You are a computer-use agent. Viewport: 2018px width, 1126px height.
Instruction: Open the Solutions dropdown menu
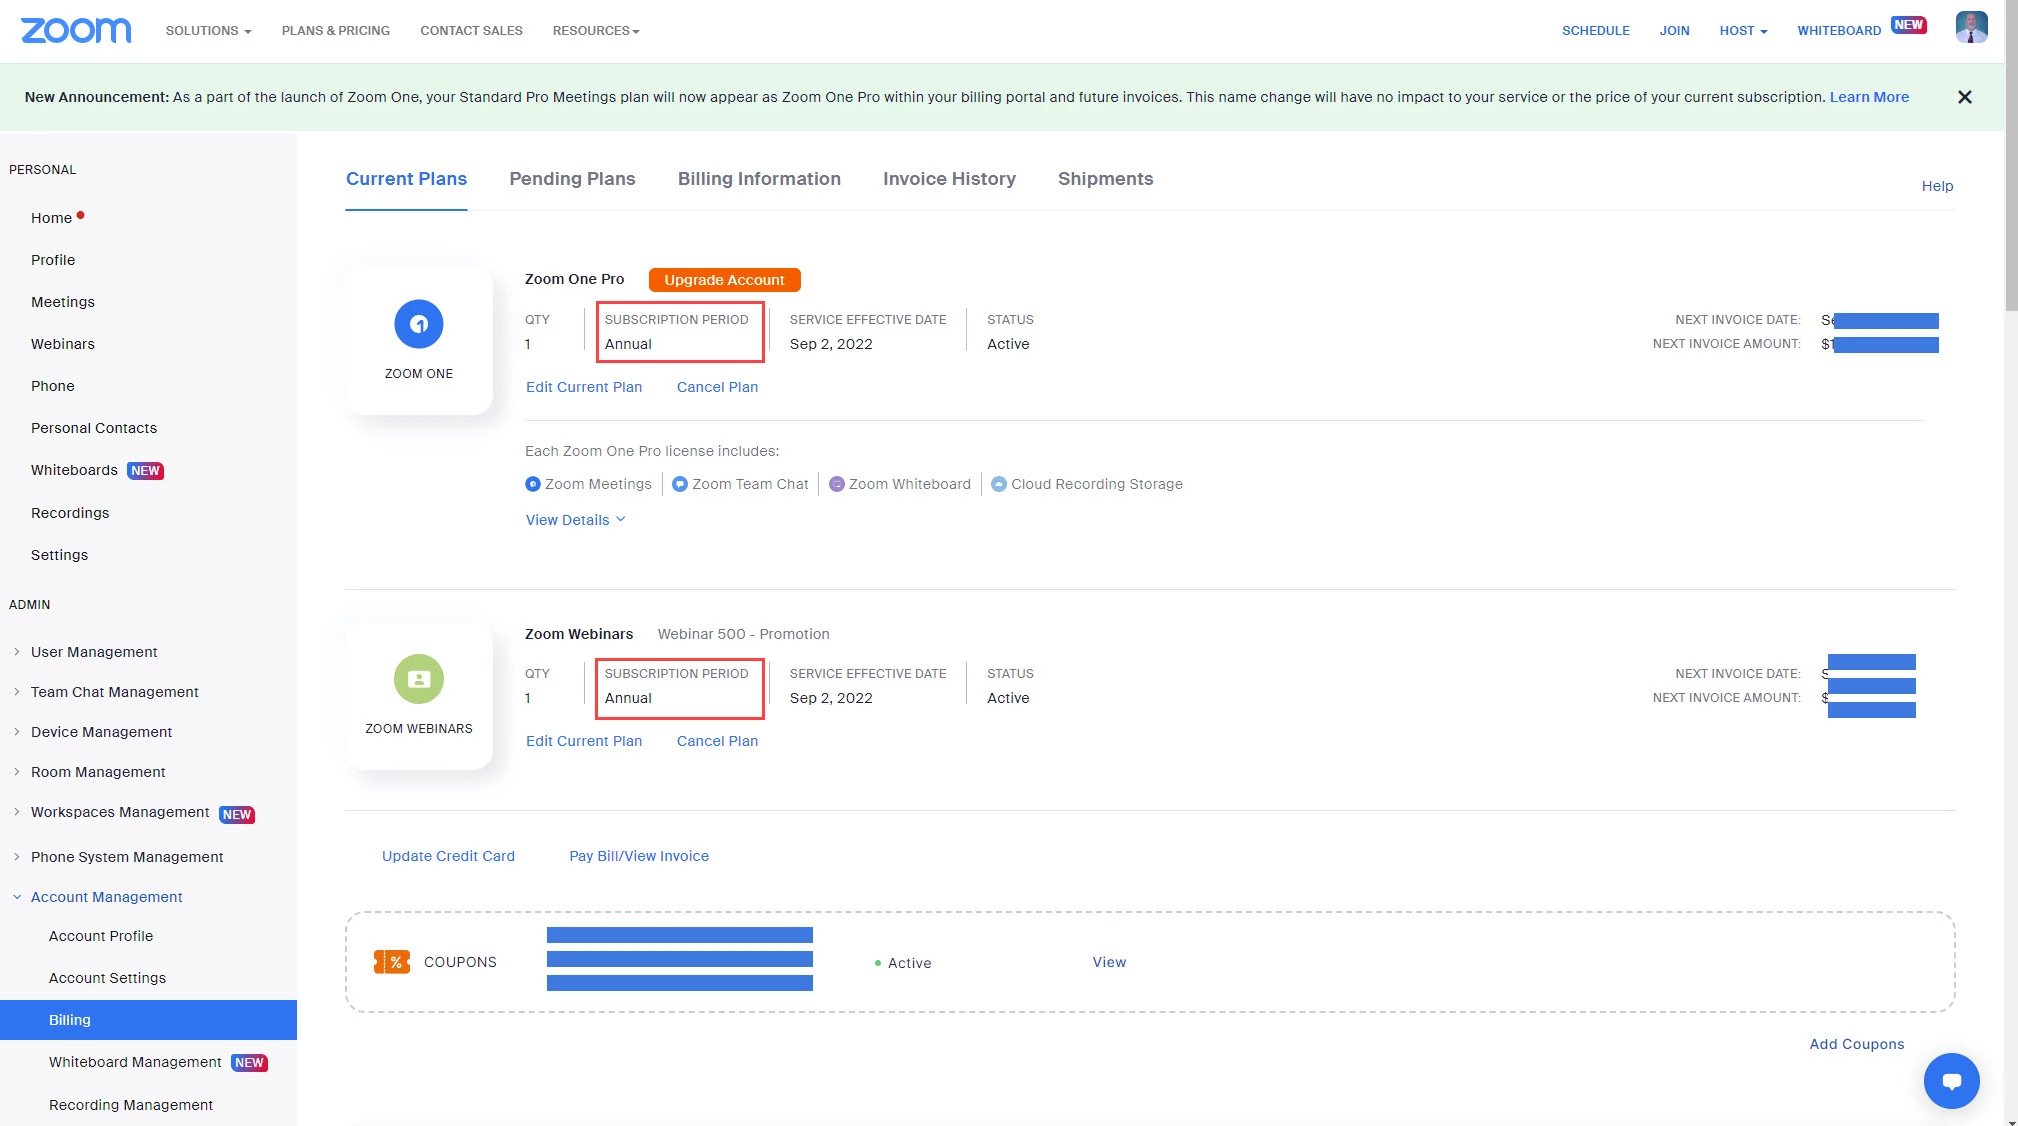208,31
